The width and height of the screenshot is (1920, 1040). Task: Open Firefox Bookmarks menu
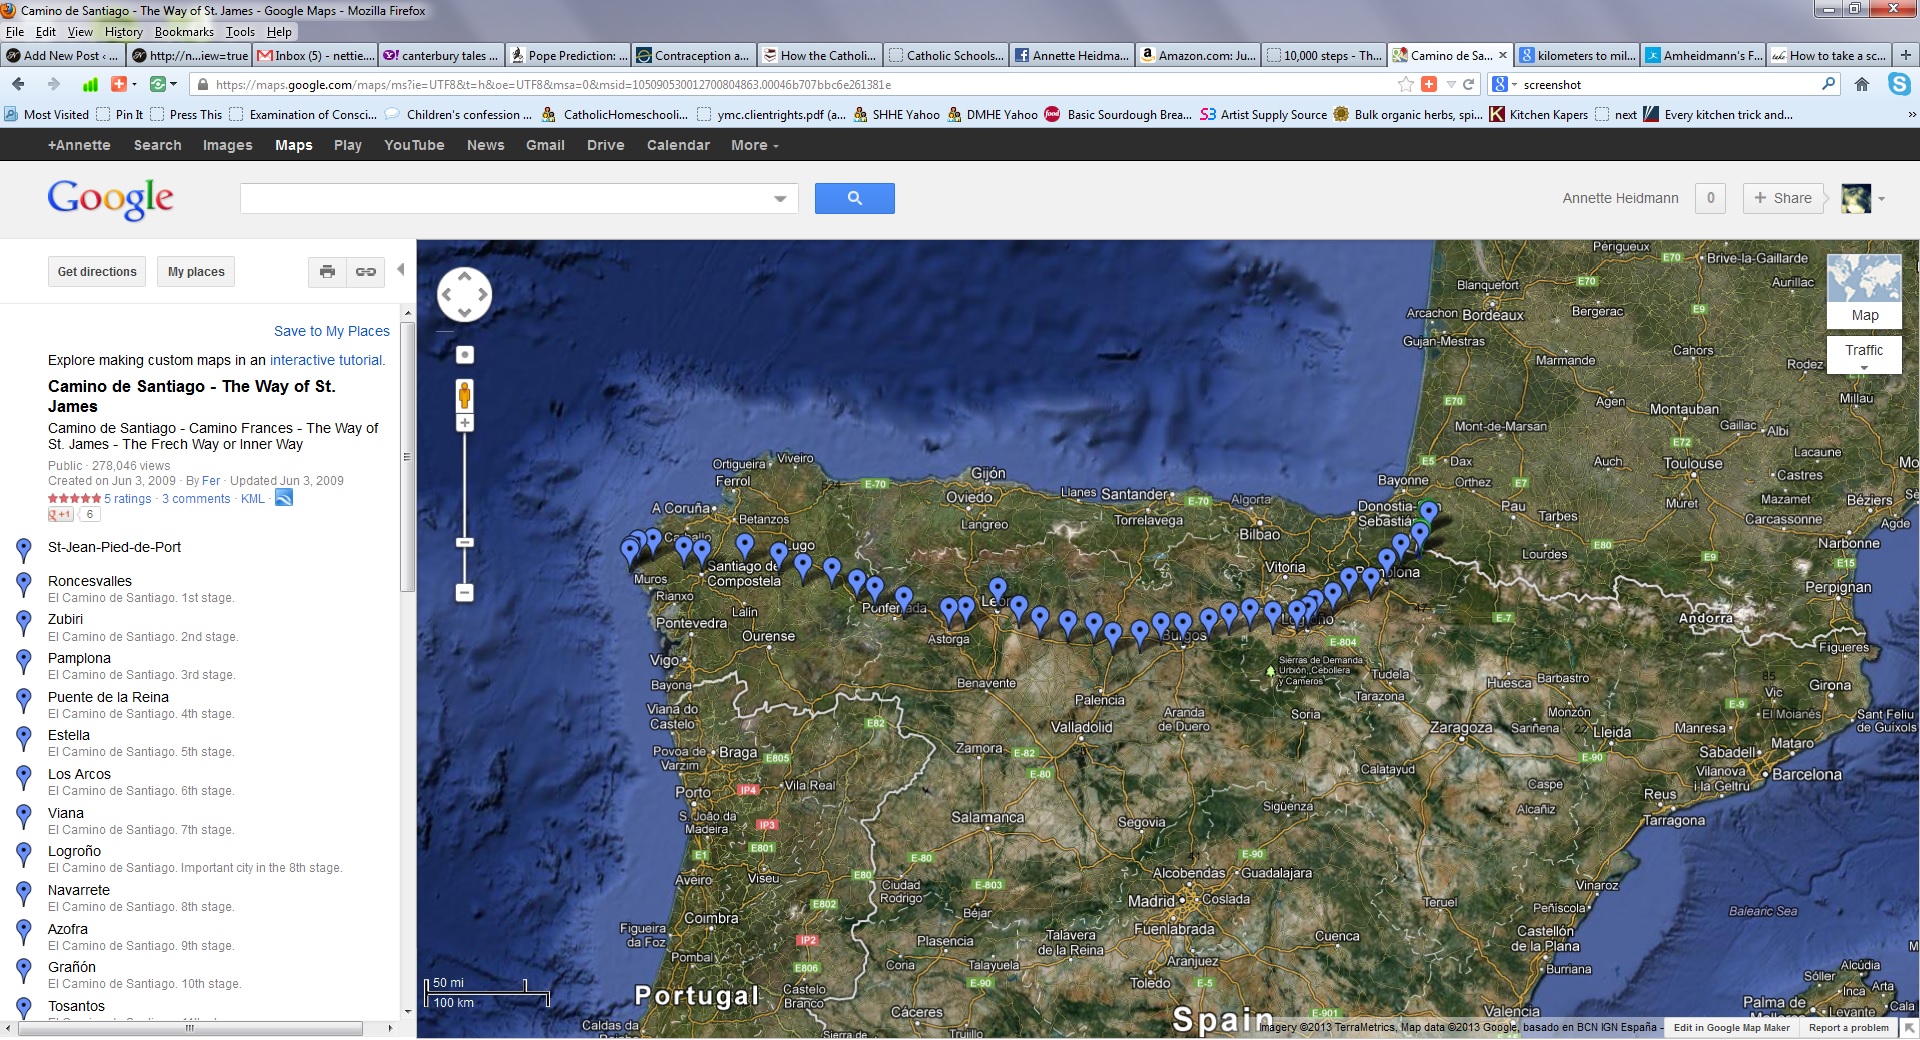pos(184,32)
